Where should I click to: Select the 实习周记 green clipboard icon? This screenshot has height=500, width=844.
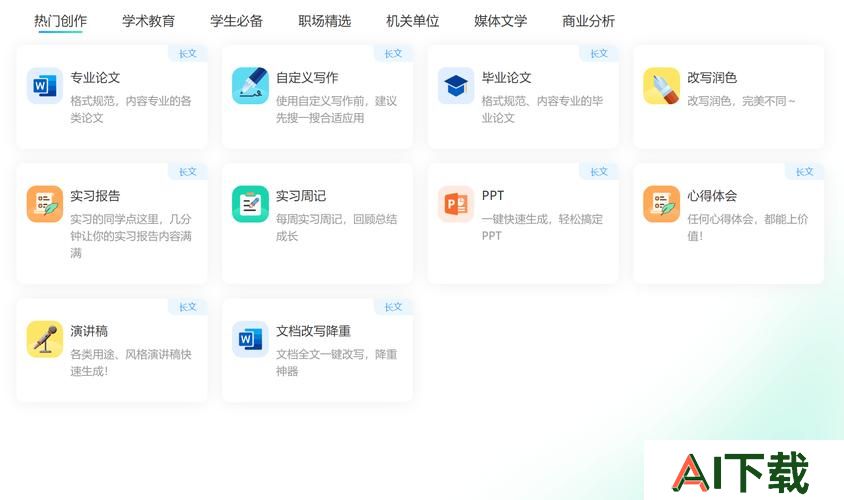click(250, 204)
